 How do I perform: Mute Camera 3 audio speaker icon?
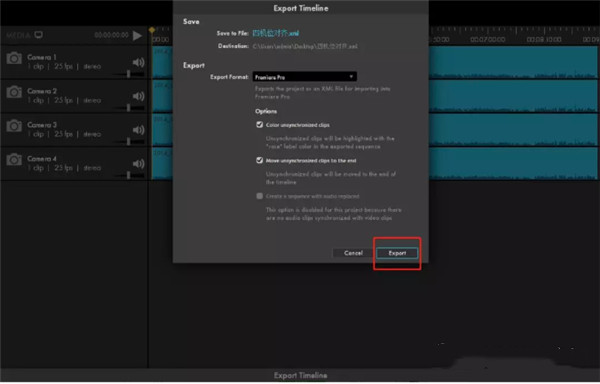click(138, 130)
